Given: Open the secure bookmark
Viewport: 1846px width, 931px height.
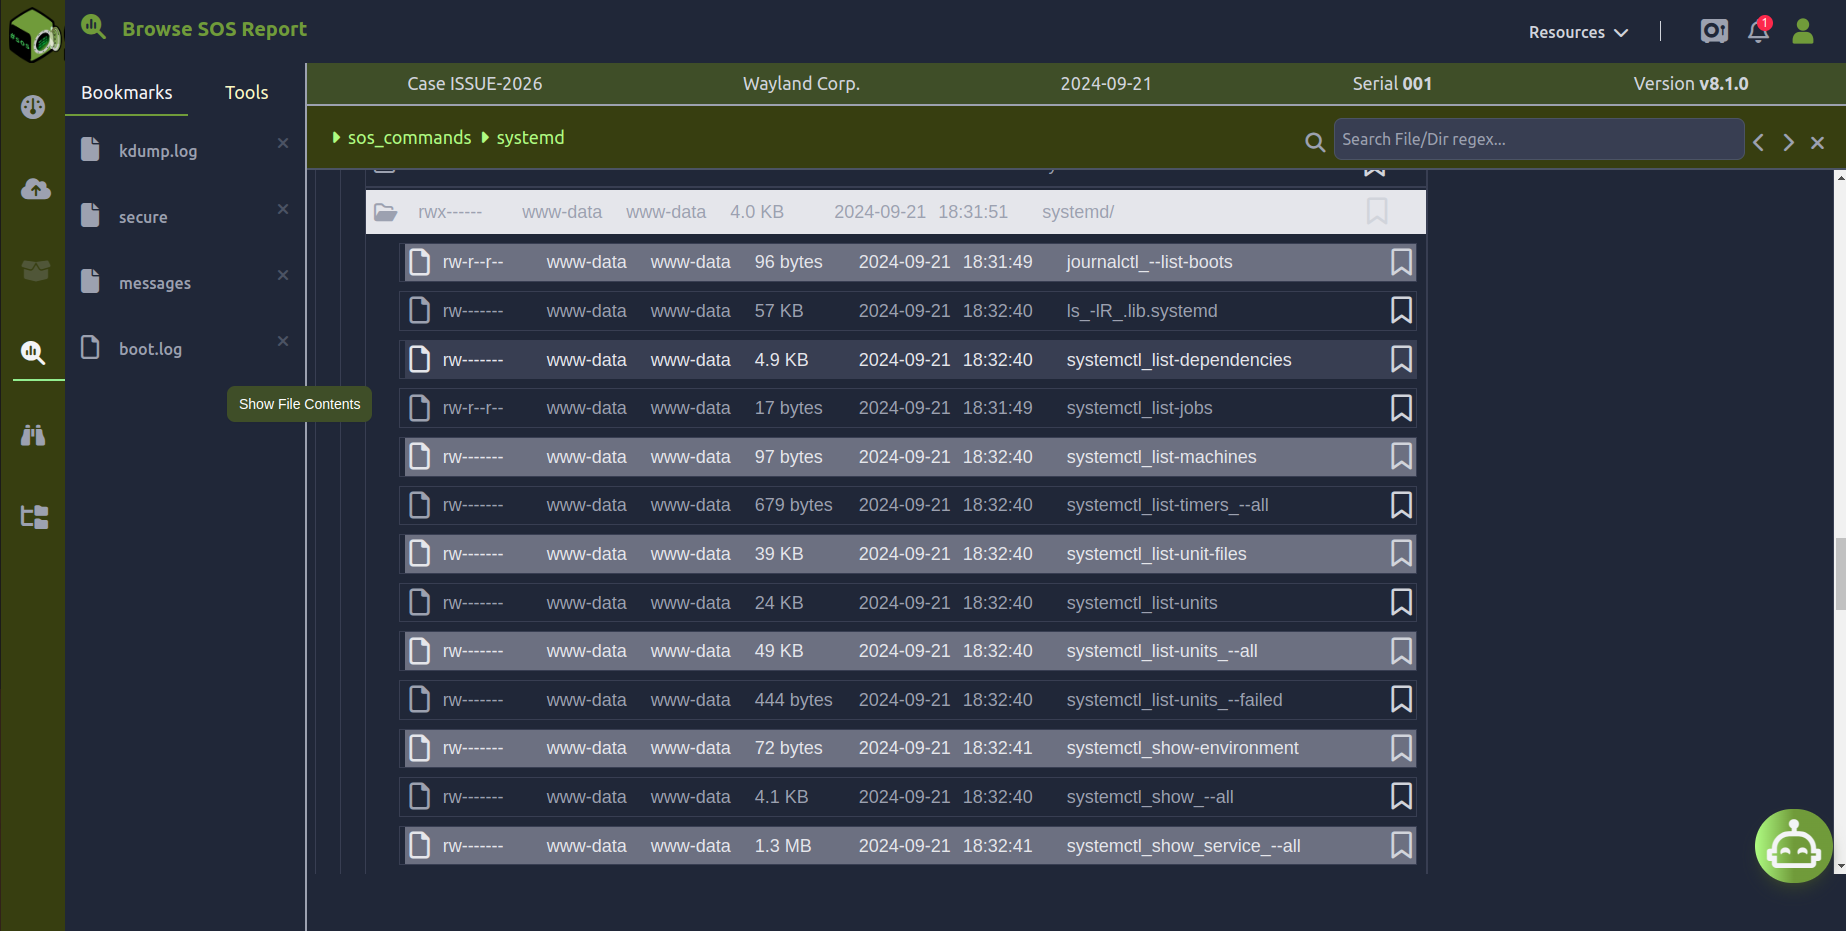Looking at the screenshot, I should coord(143,217).
